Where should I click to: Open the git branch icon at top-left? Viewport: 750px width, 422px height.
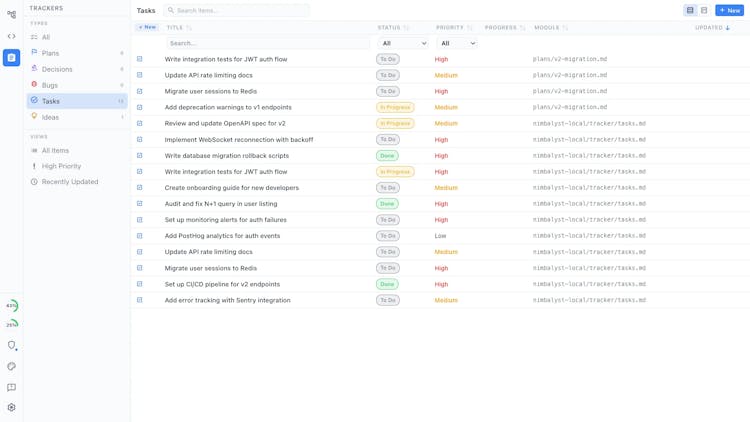coord(12,14)
